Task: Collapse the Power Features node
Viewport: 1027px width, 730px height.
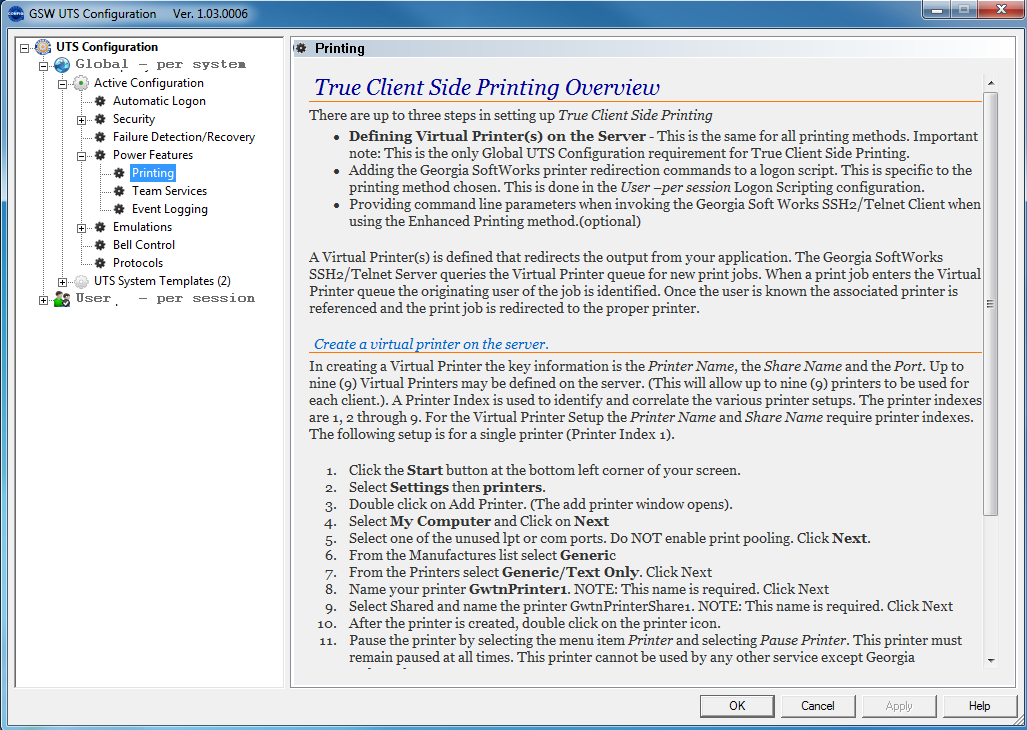Action: click(x=82, y=155)
